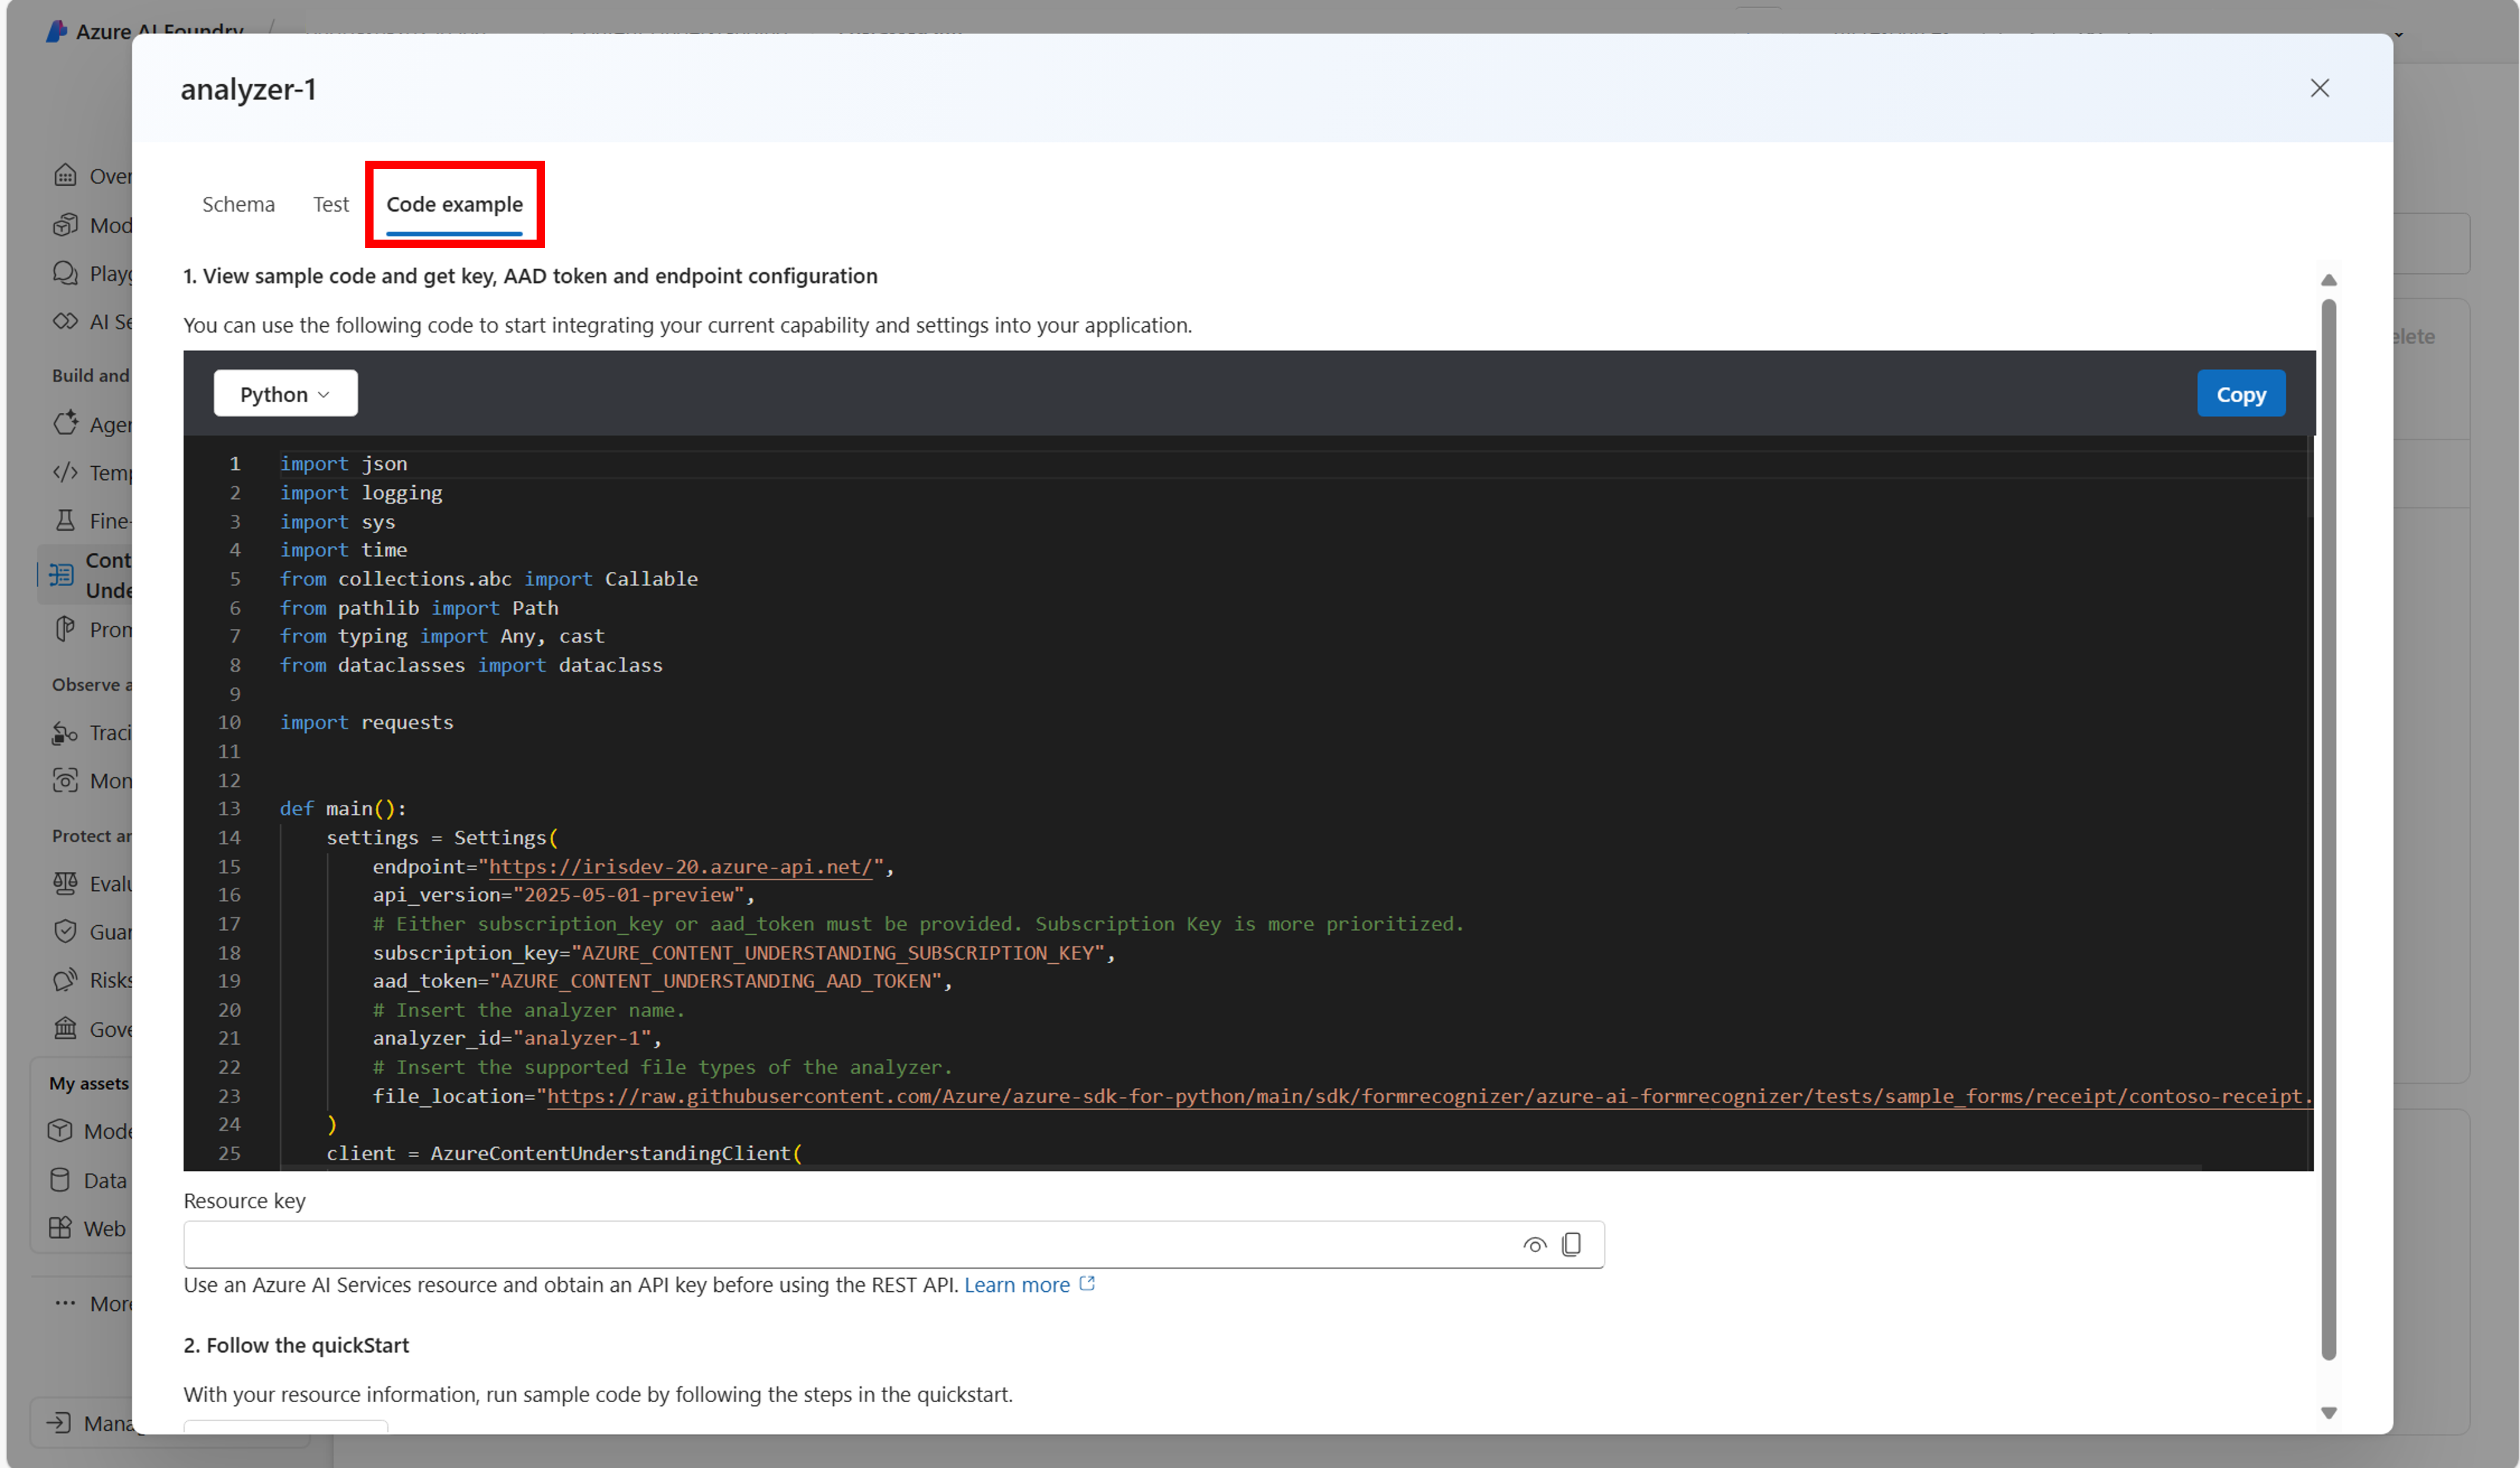Image resolution: width=2520 pixels, height=1468 pixels.
Task: Open the Governance building icon in sidebar
Action: tap(65, 1029)
